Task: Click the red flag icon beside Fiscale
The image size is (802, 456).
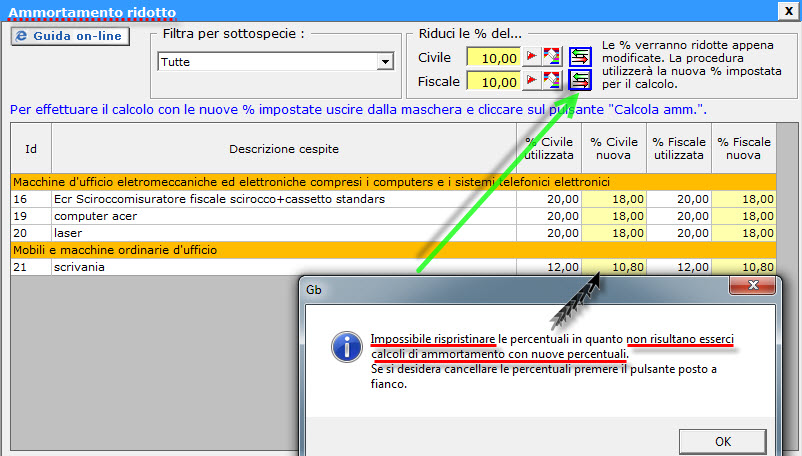Action: pos(532,81)
